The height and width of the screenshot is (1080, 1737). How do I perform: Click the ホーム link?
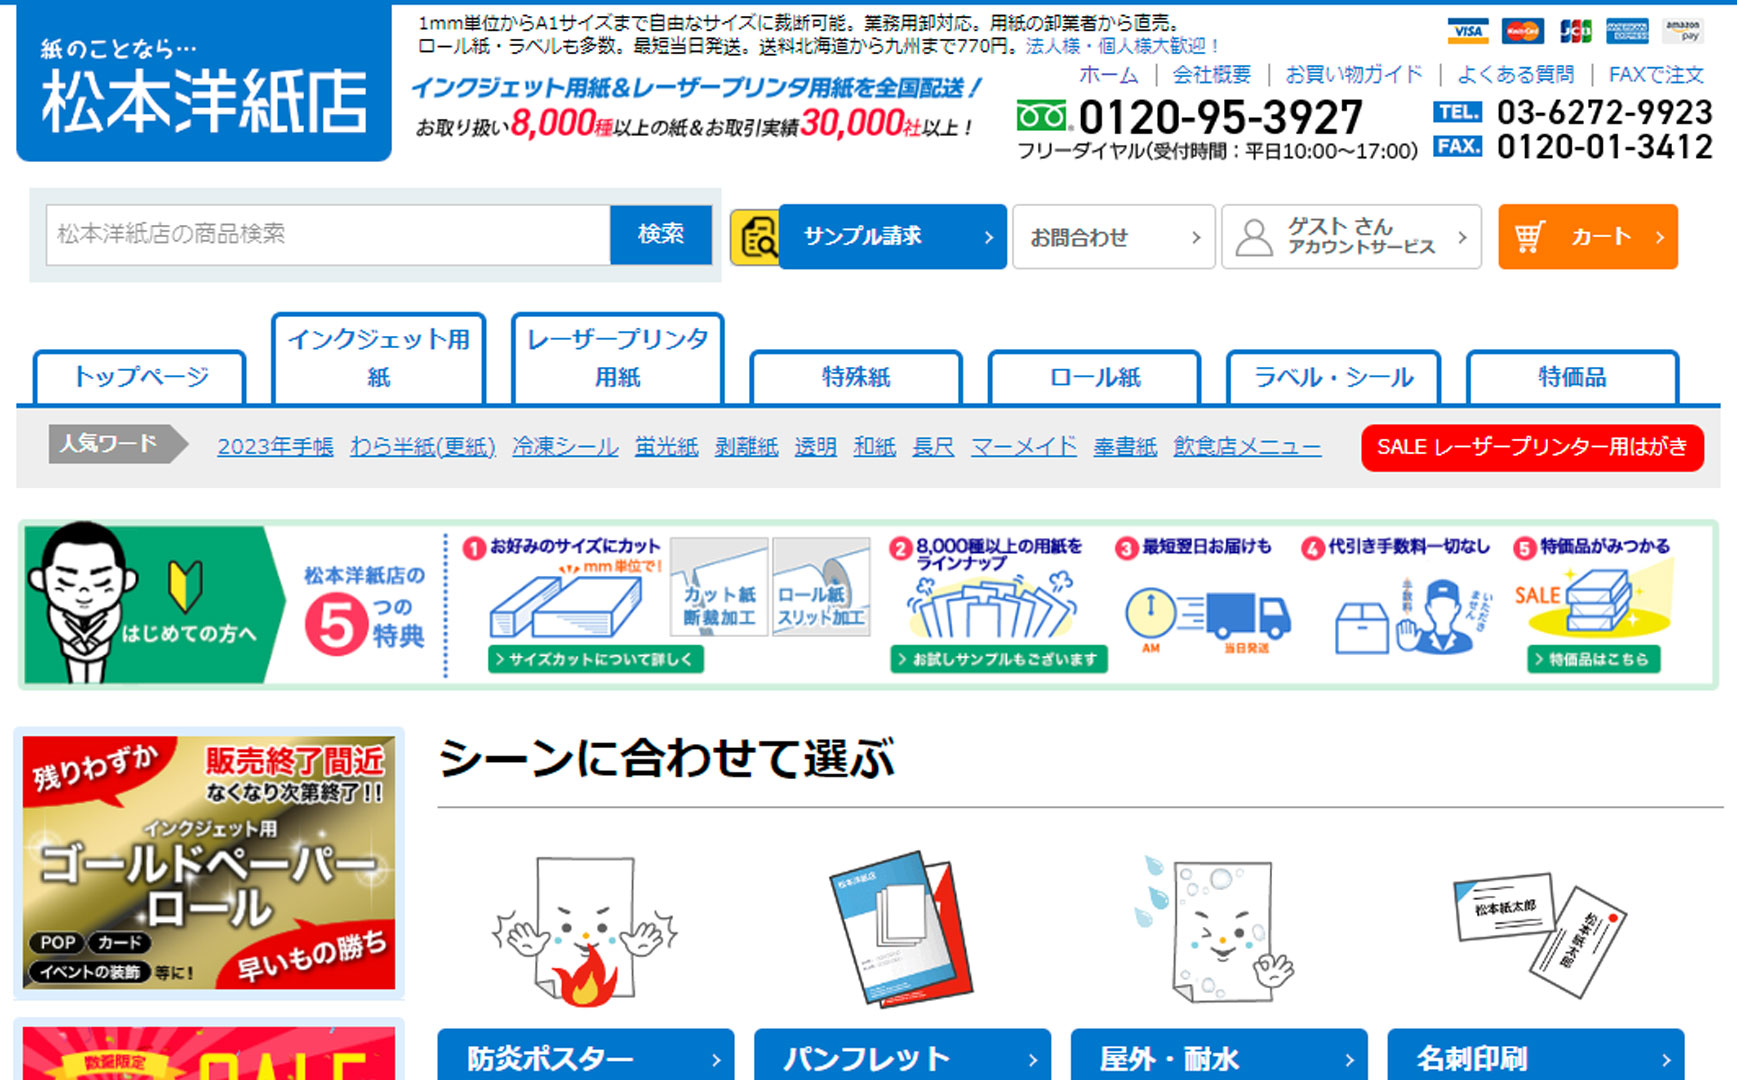1108,75
